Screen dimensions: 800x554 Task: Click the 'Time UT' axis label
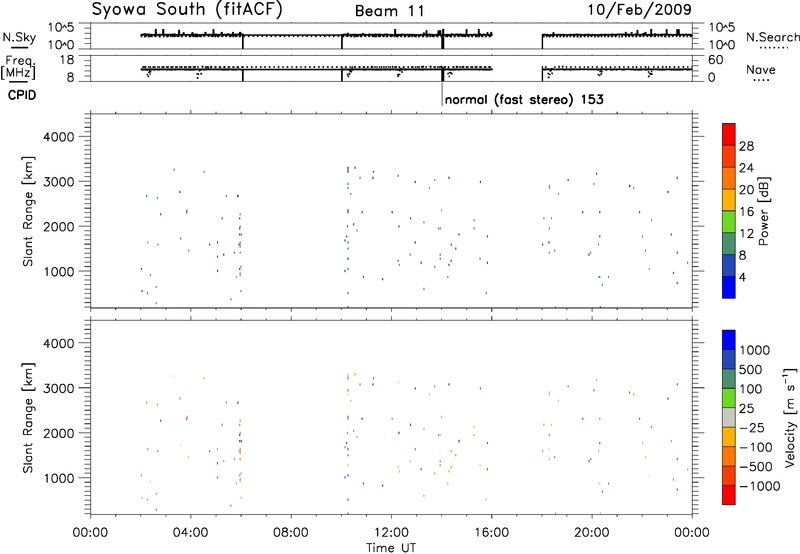click(x=391, y=548)
